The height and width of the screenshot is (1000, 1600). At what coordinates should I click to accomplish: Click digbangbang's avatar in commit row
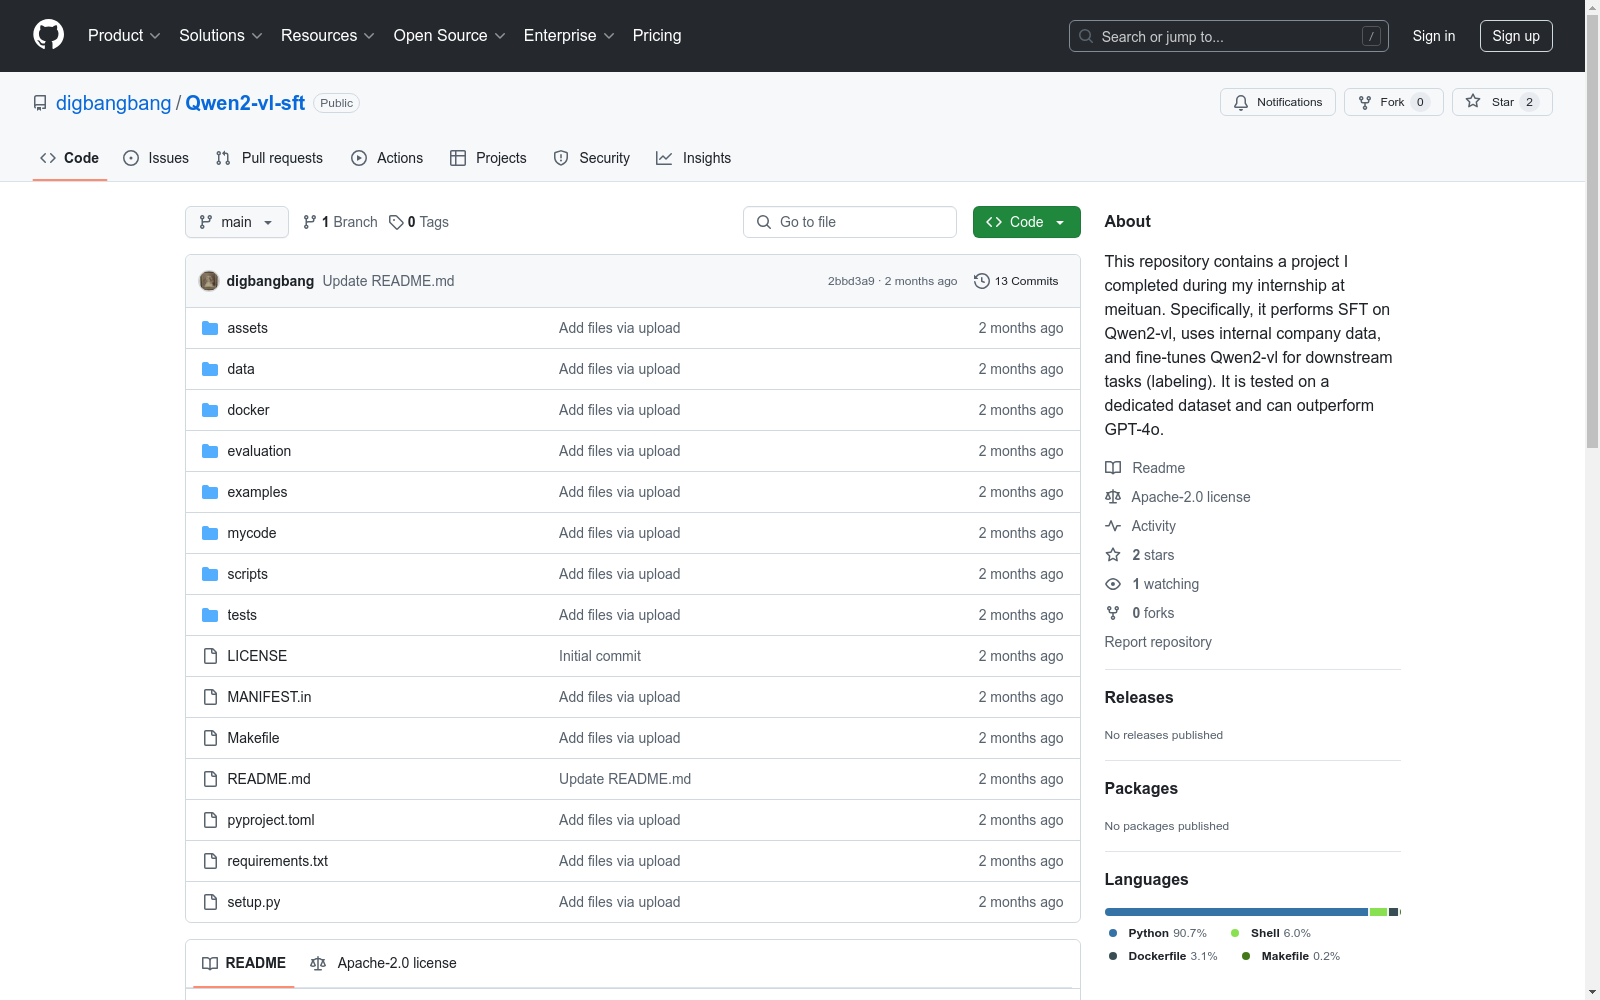point(209,281)
